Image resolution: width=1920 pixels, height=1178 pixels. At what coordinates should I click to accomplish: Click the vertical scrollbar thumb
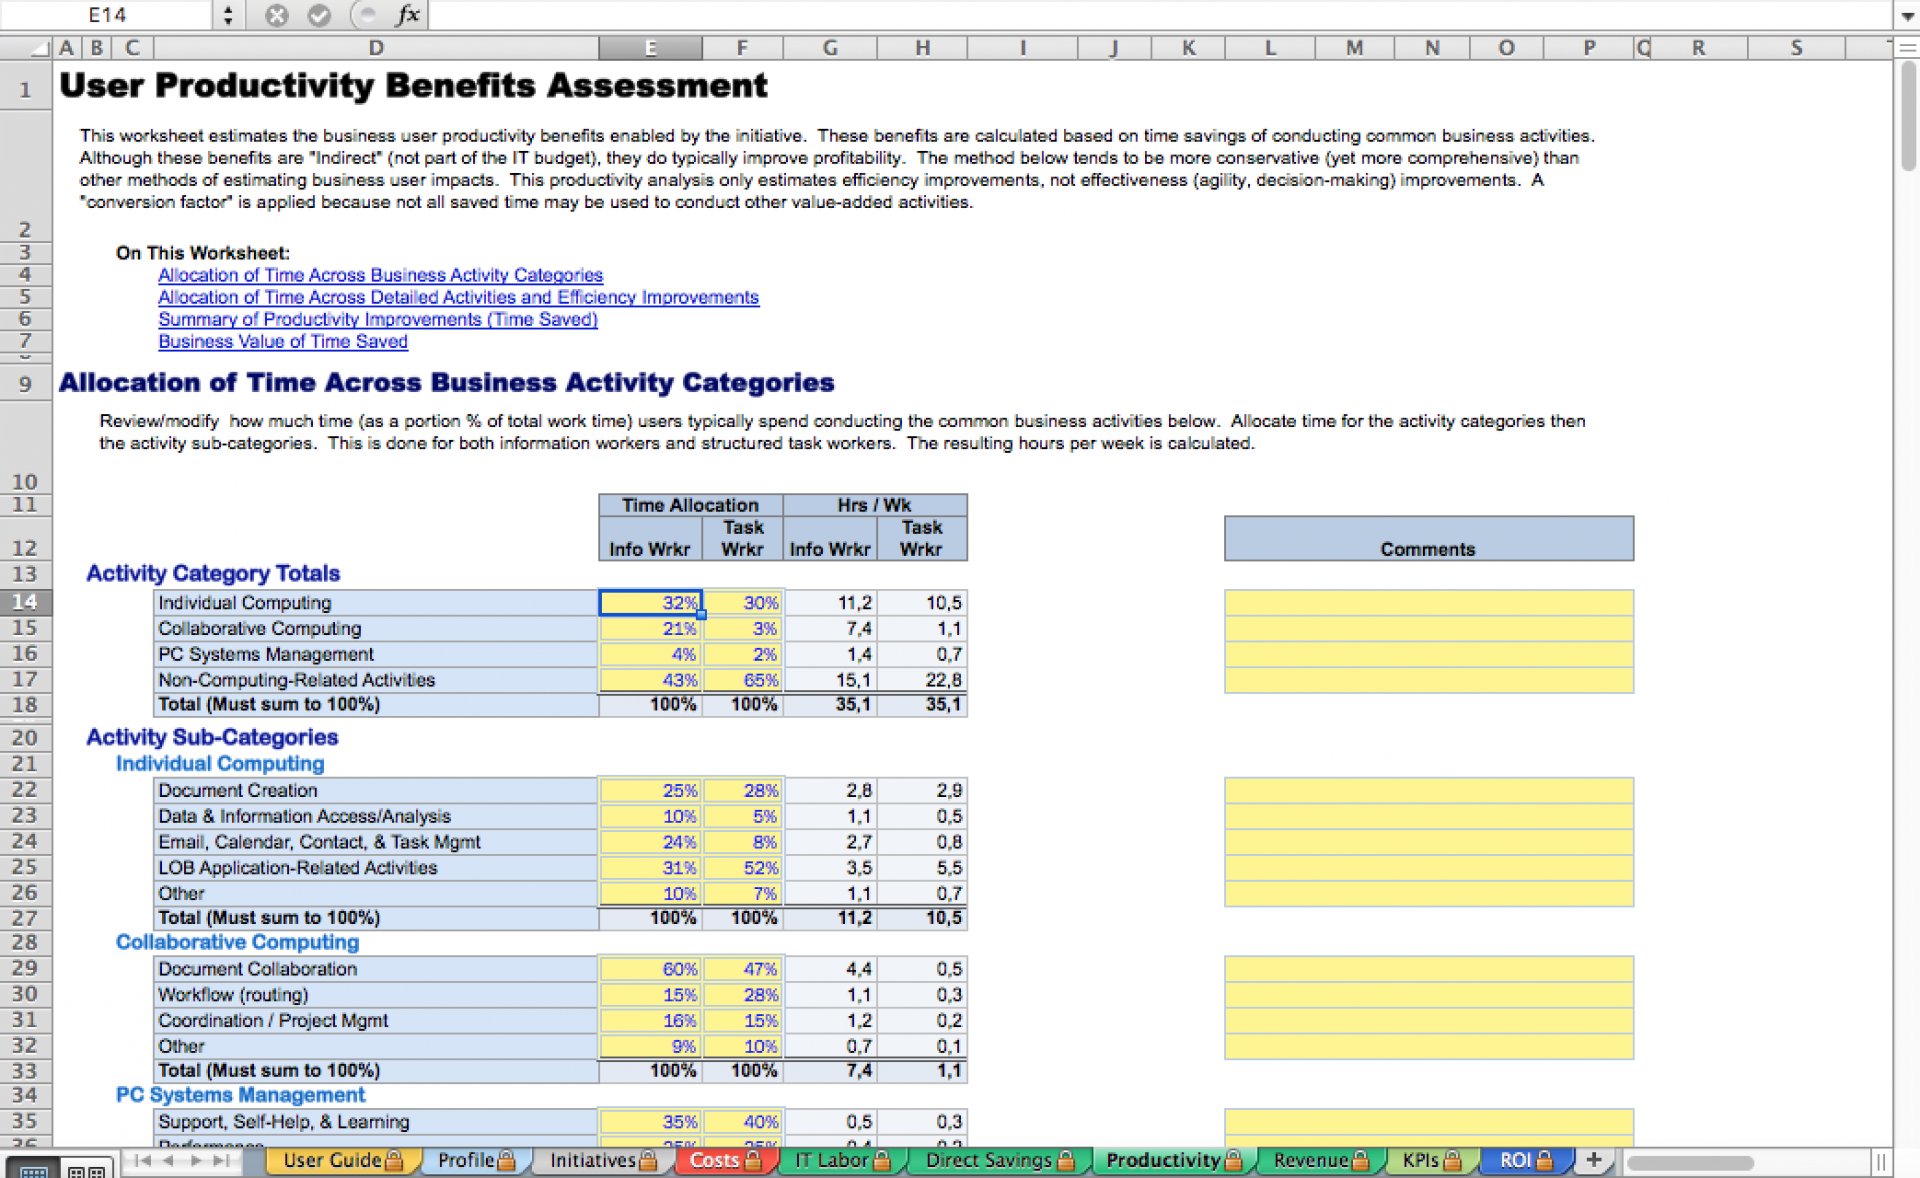pyautogui.click(x=1908, y=118)
